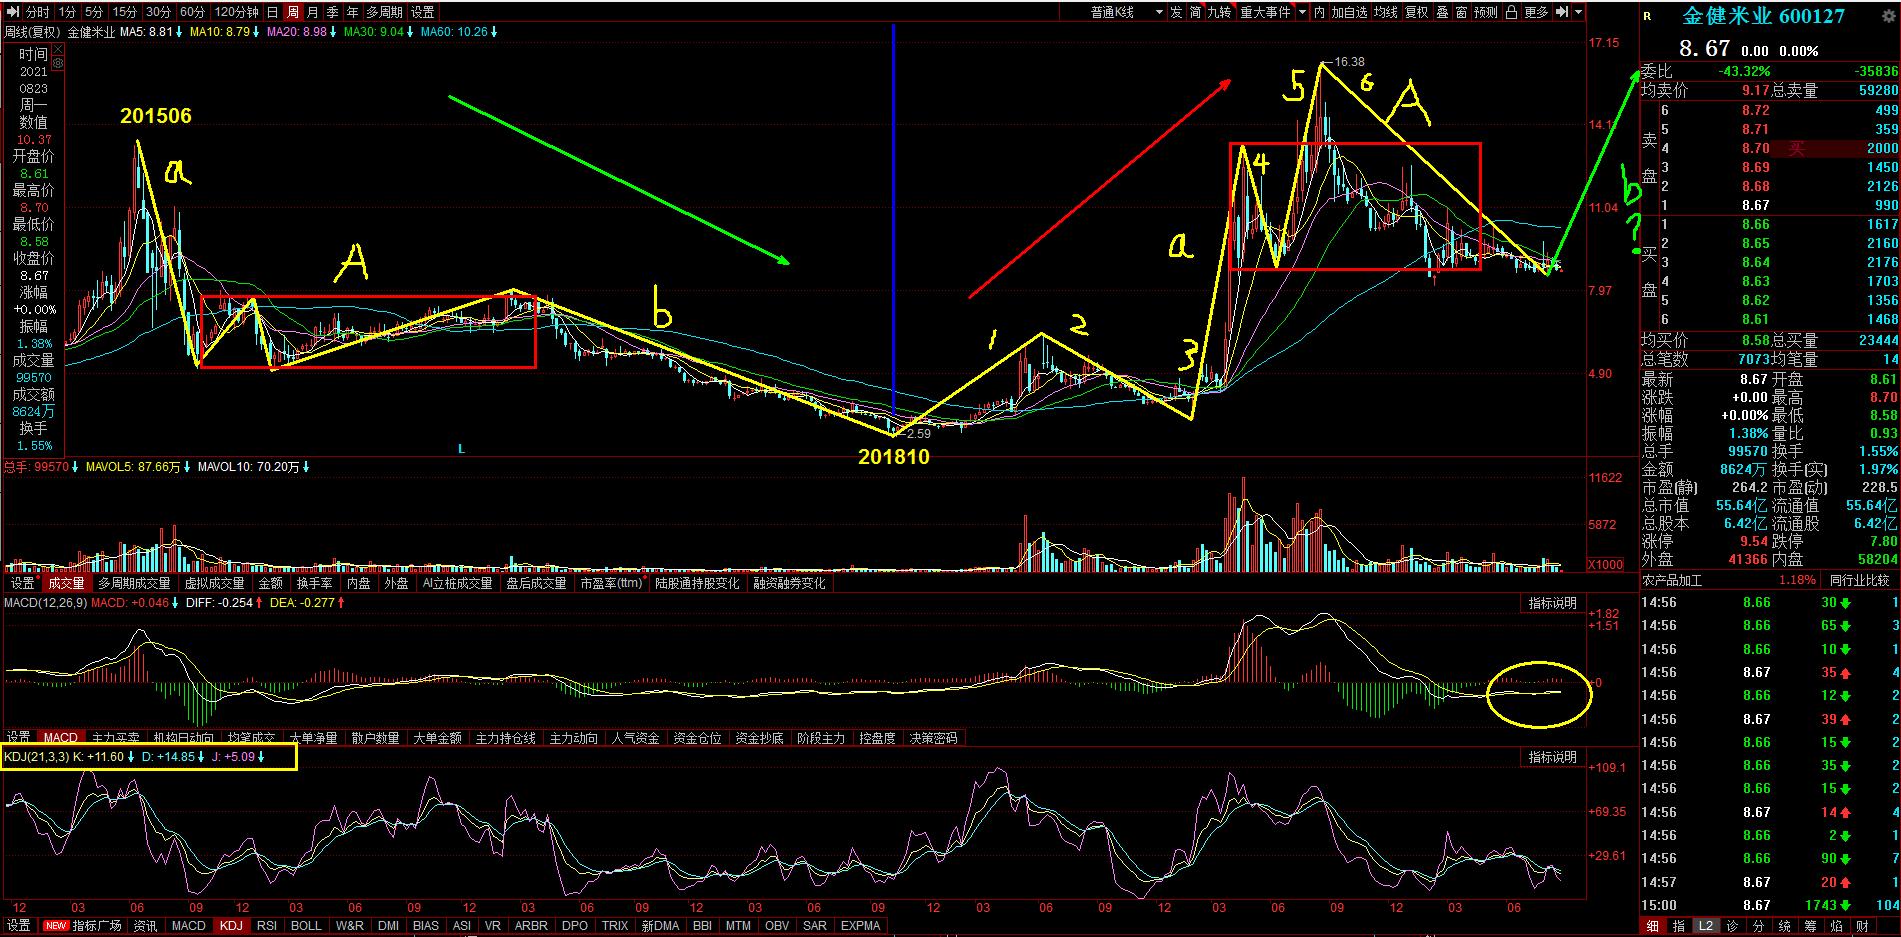Switch bottom indicator to EXPMA
1901x937 pixels.
pyautogui.click(x=861, y=926)
